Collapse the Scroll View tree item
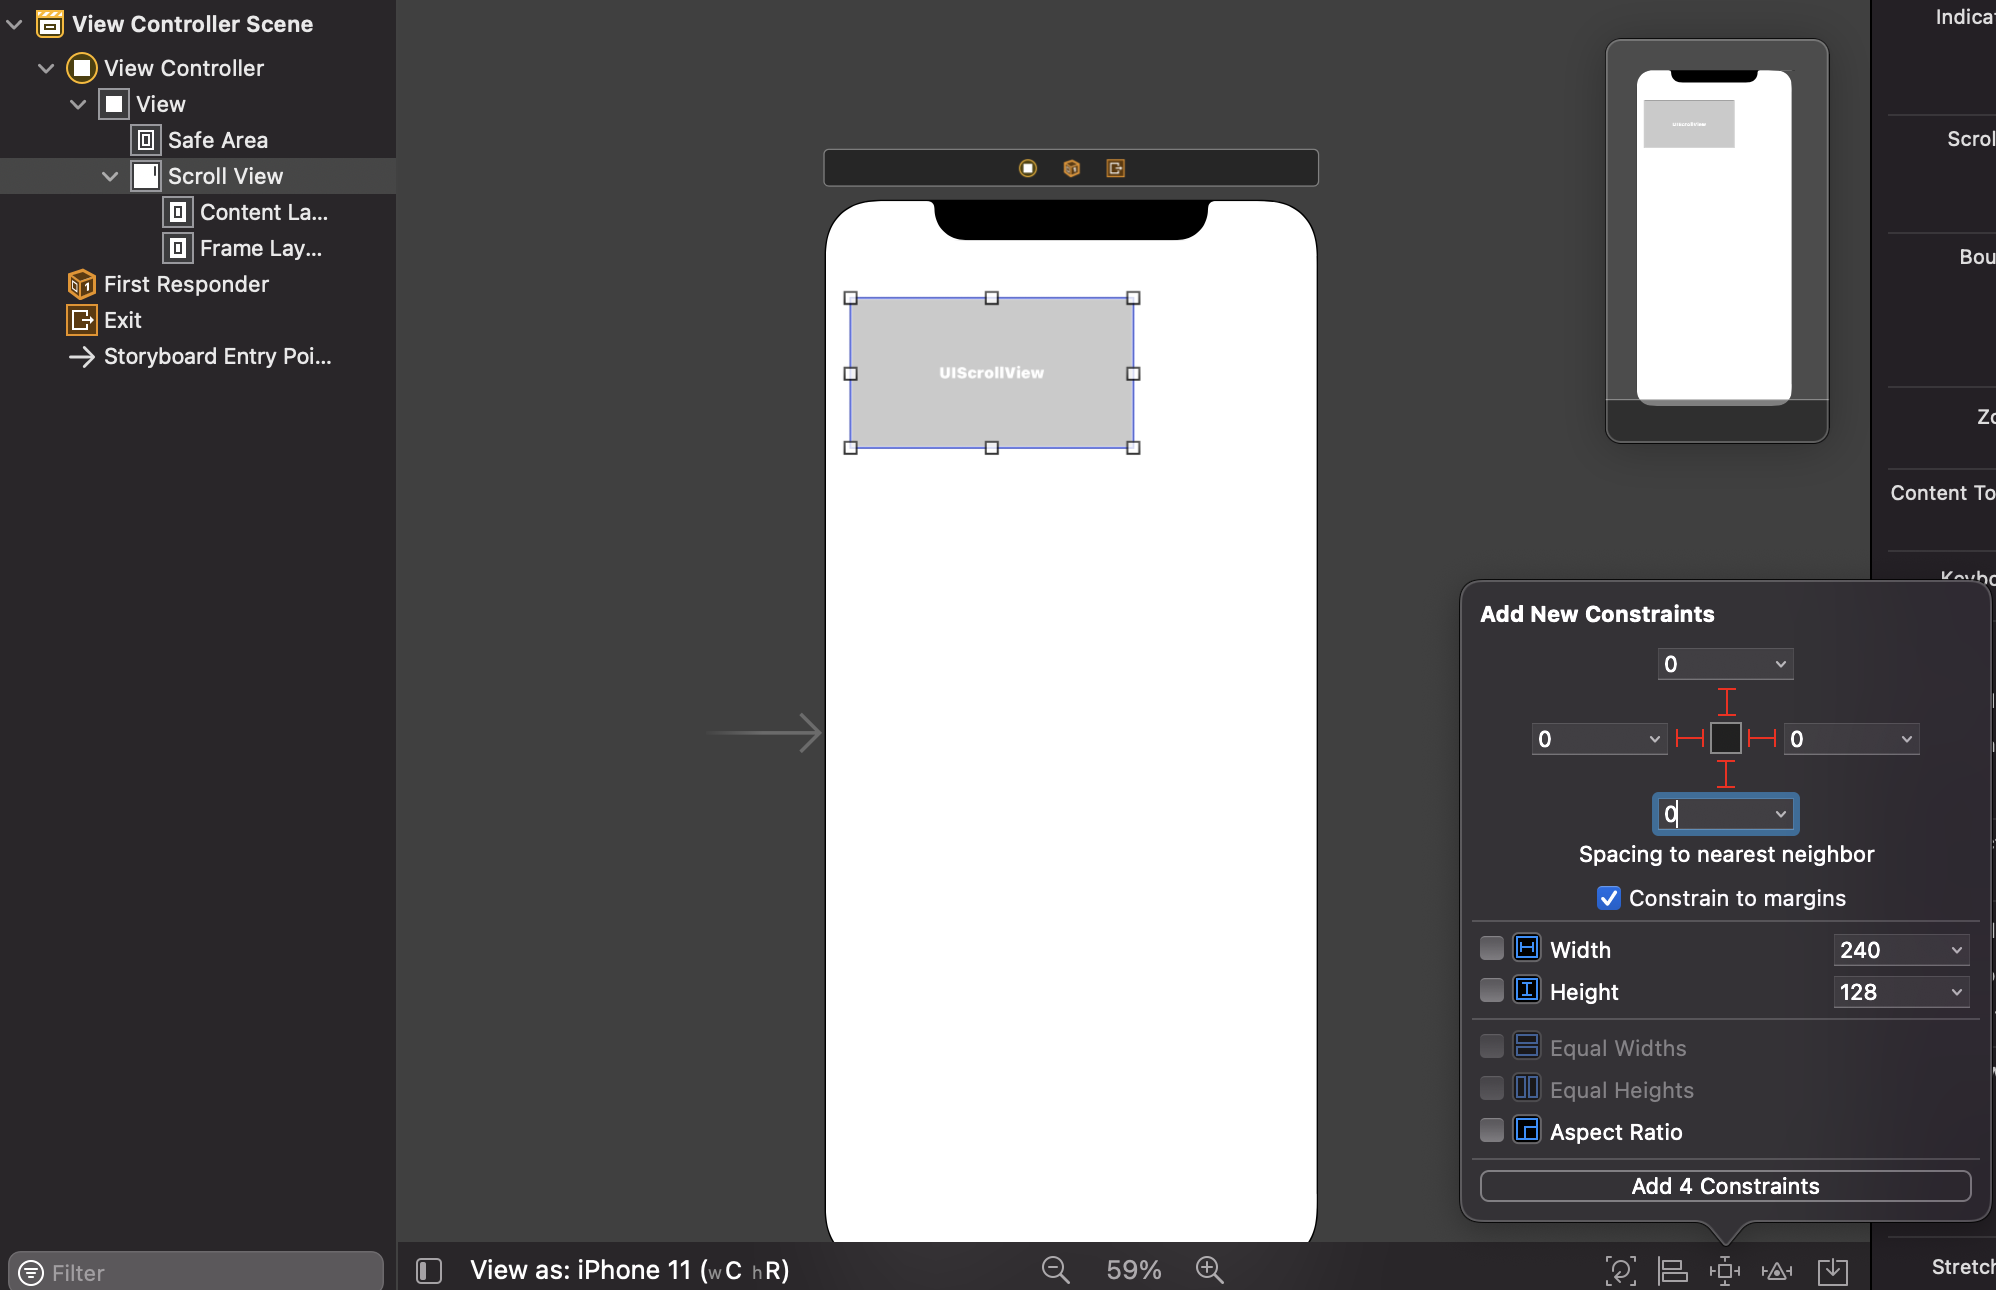Image resolution: width=1996 pixels, height=1290 pixels. [x=110, y=176]
